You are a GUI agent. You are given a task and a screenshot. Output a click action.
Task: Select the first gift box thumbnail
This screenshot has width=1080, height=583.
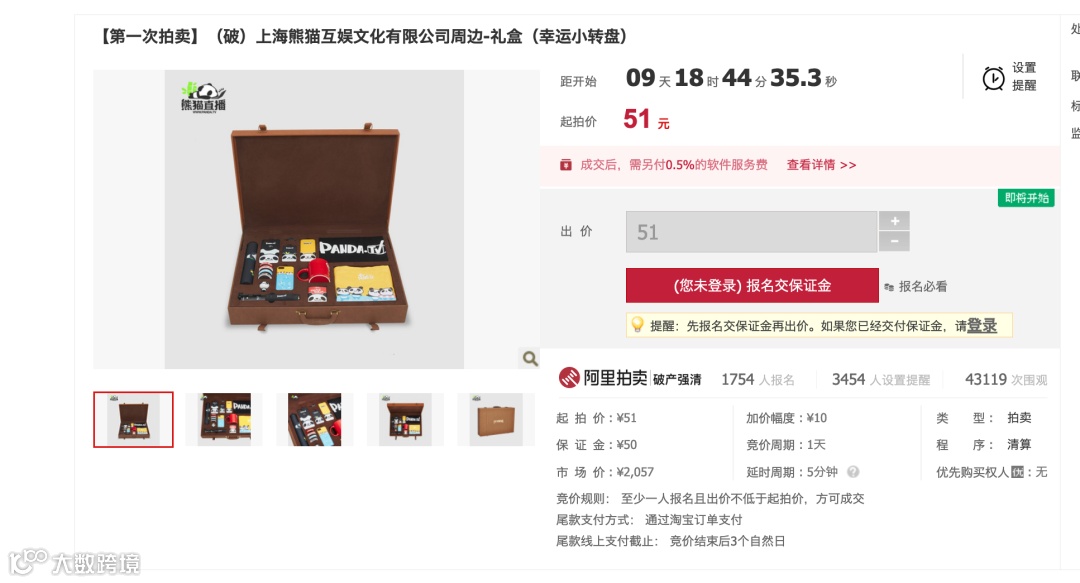click(134, 420)
